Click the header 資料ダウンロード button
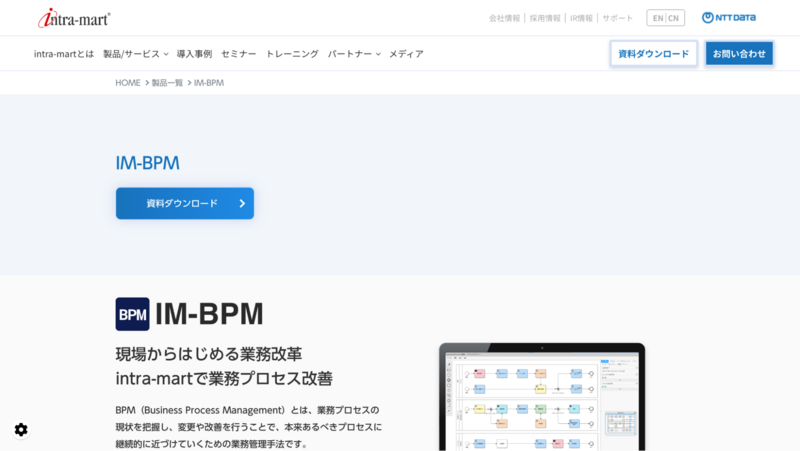The height and width of the screenshot is (451, 800). tap(653, 54)
